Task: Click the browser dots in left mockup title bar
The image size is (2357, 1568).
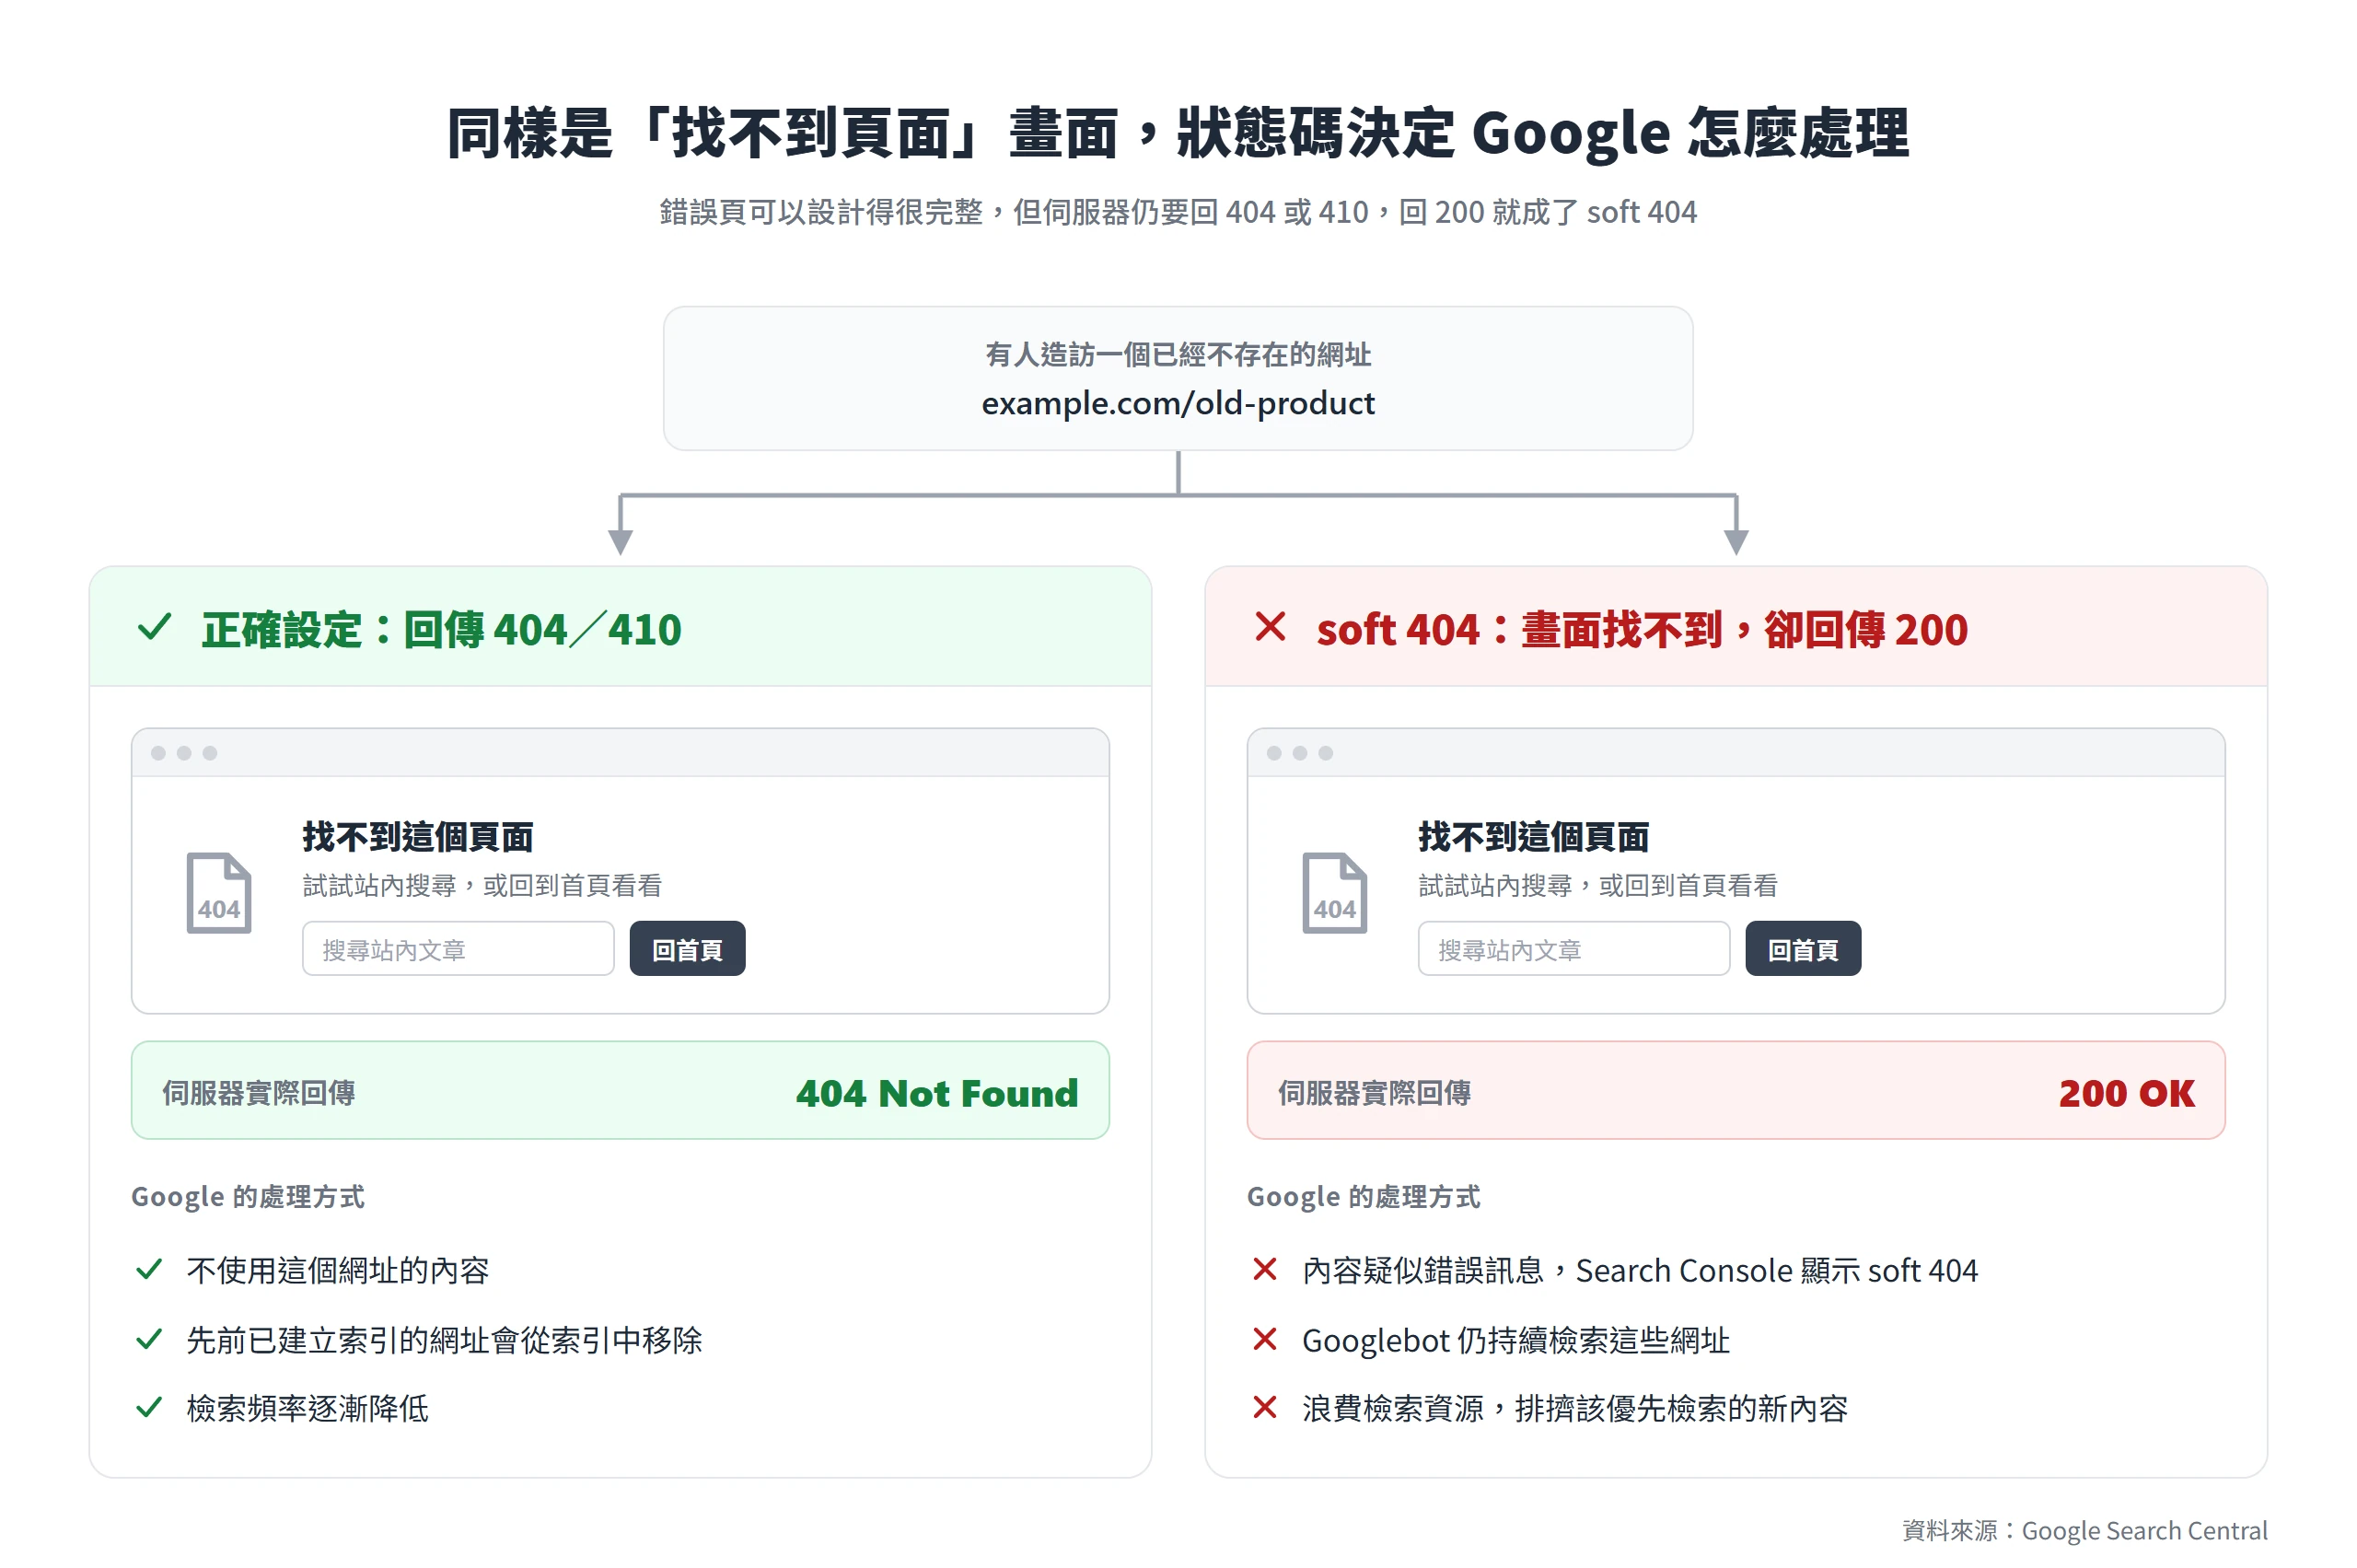Action: [184, 753]
